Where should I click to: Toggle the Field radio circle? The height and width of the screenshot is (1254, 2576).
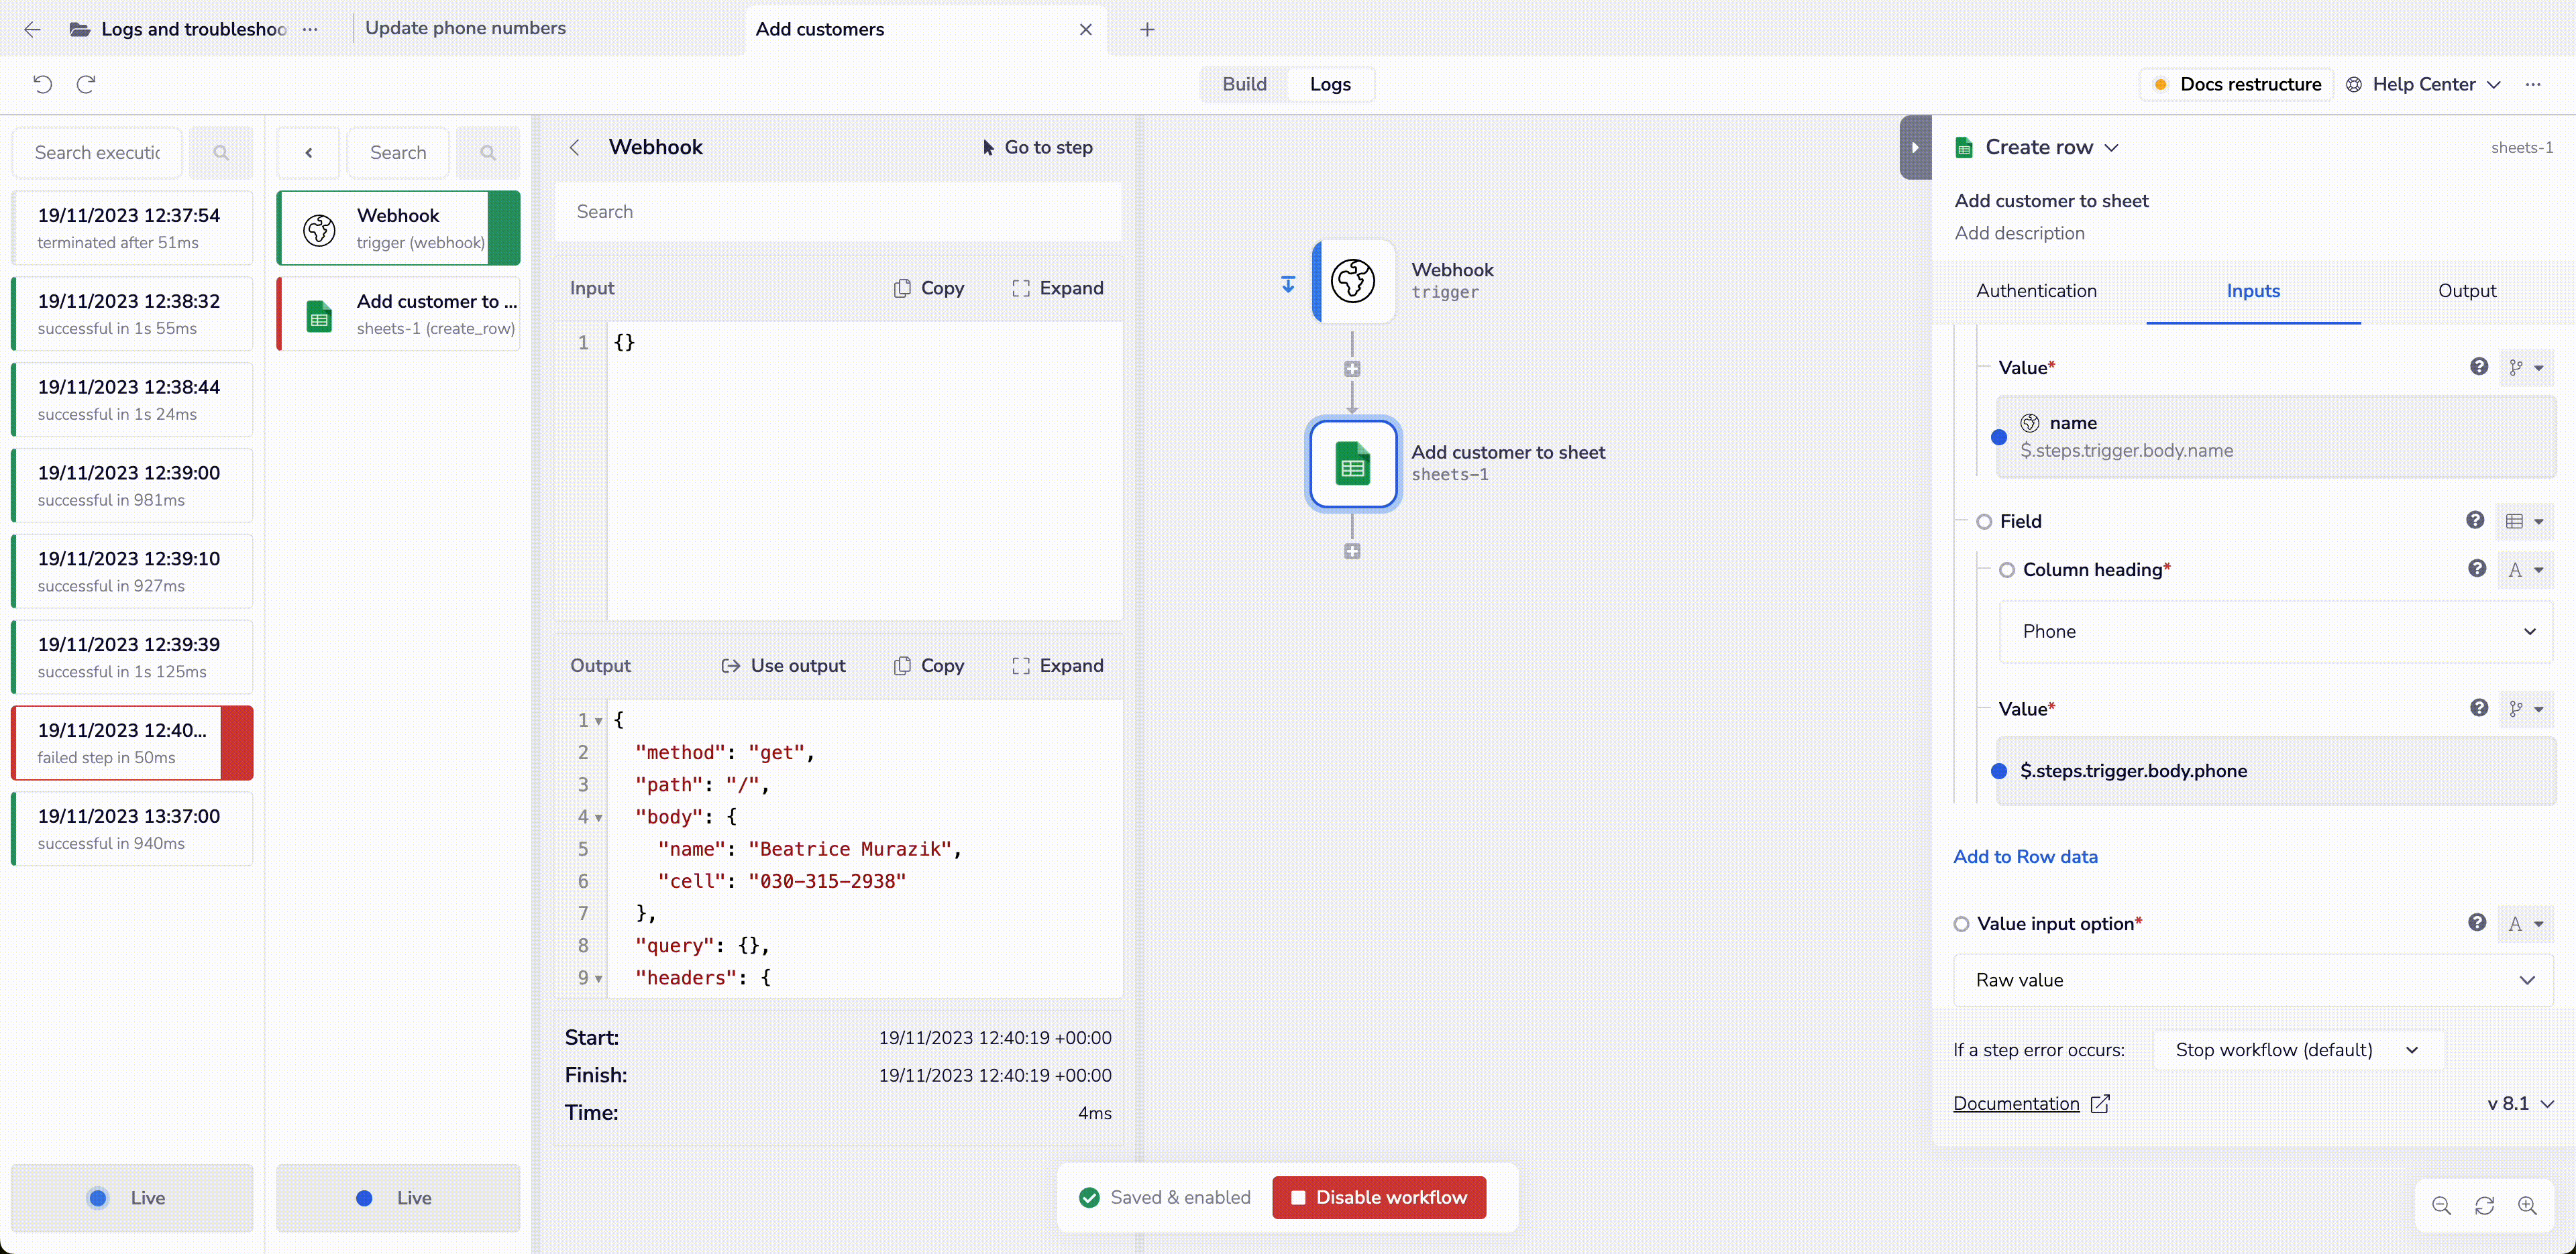[1984, 521]
